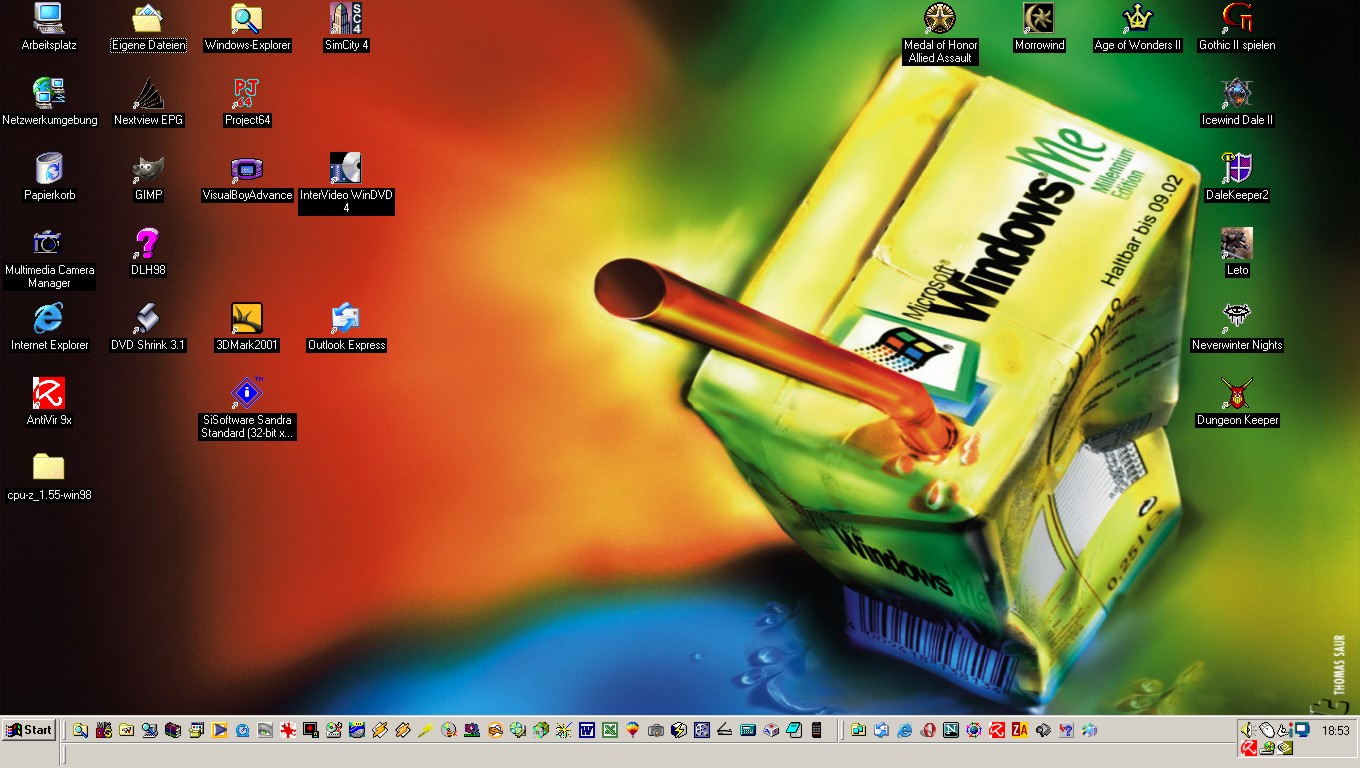Open the cpu-z_1.55-win98 folder

[49, 468]
